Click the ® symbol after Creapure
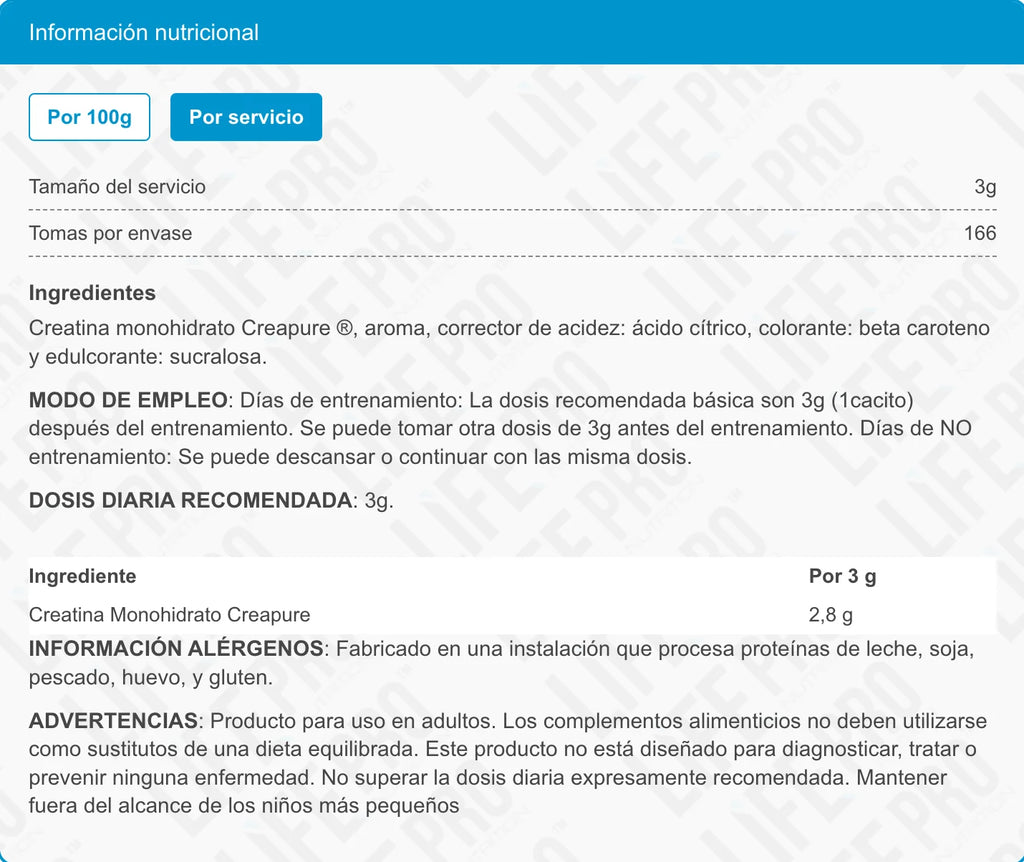The height and width of the screenshot is (862, 1024). 343,328
